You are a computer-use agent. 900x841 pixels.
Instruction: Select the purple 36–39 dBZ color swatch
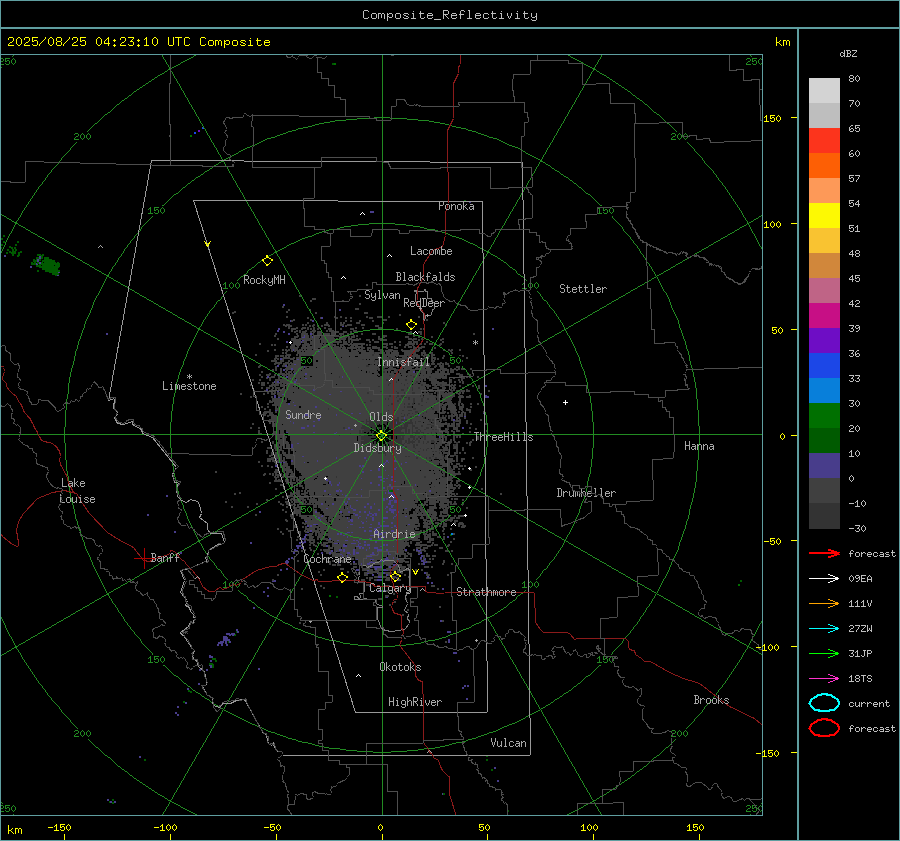tap(824, 341)
